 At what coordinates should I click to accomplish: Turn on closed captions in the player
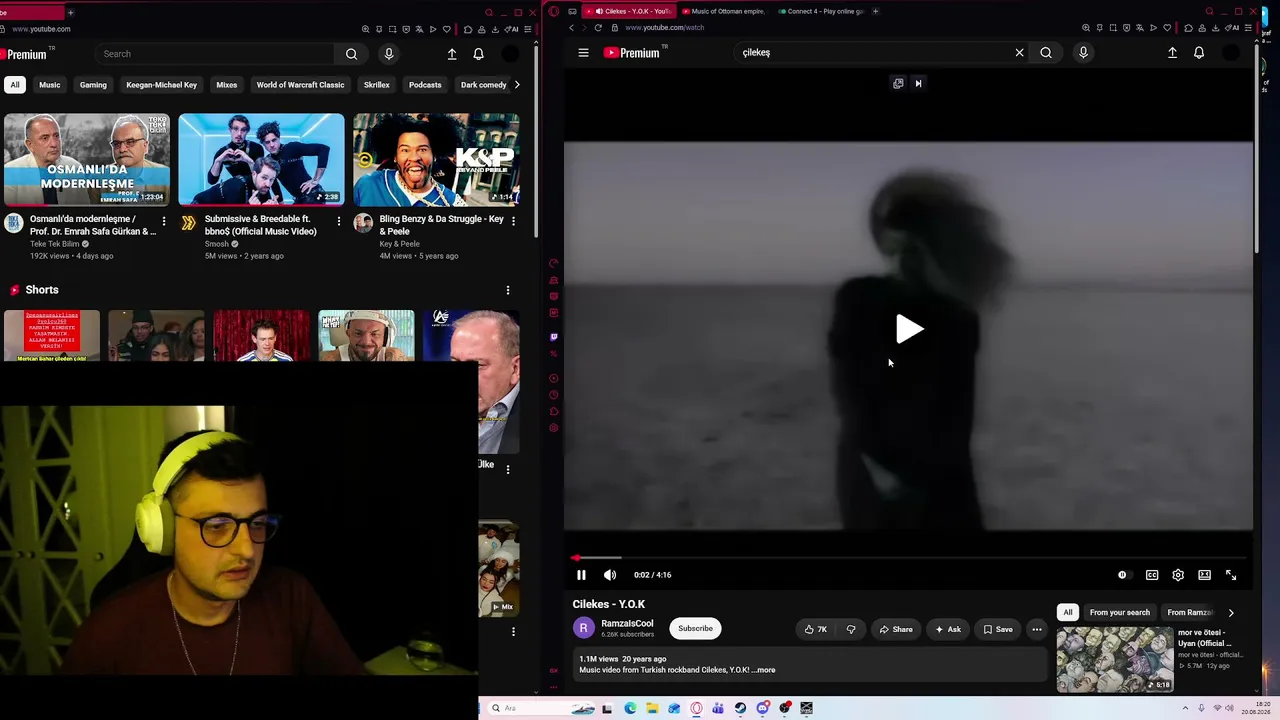click(1152, 575)
